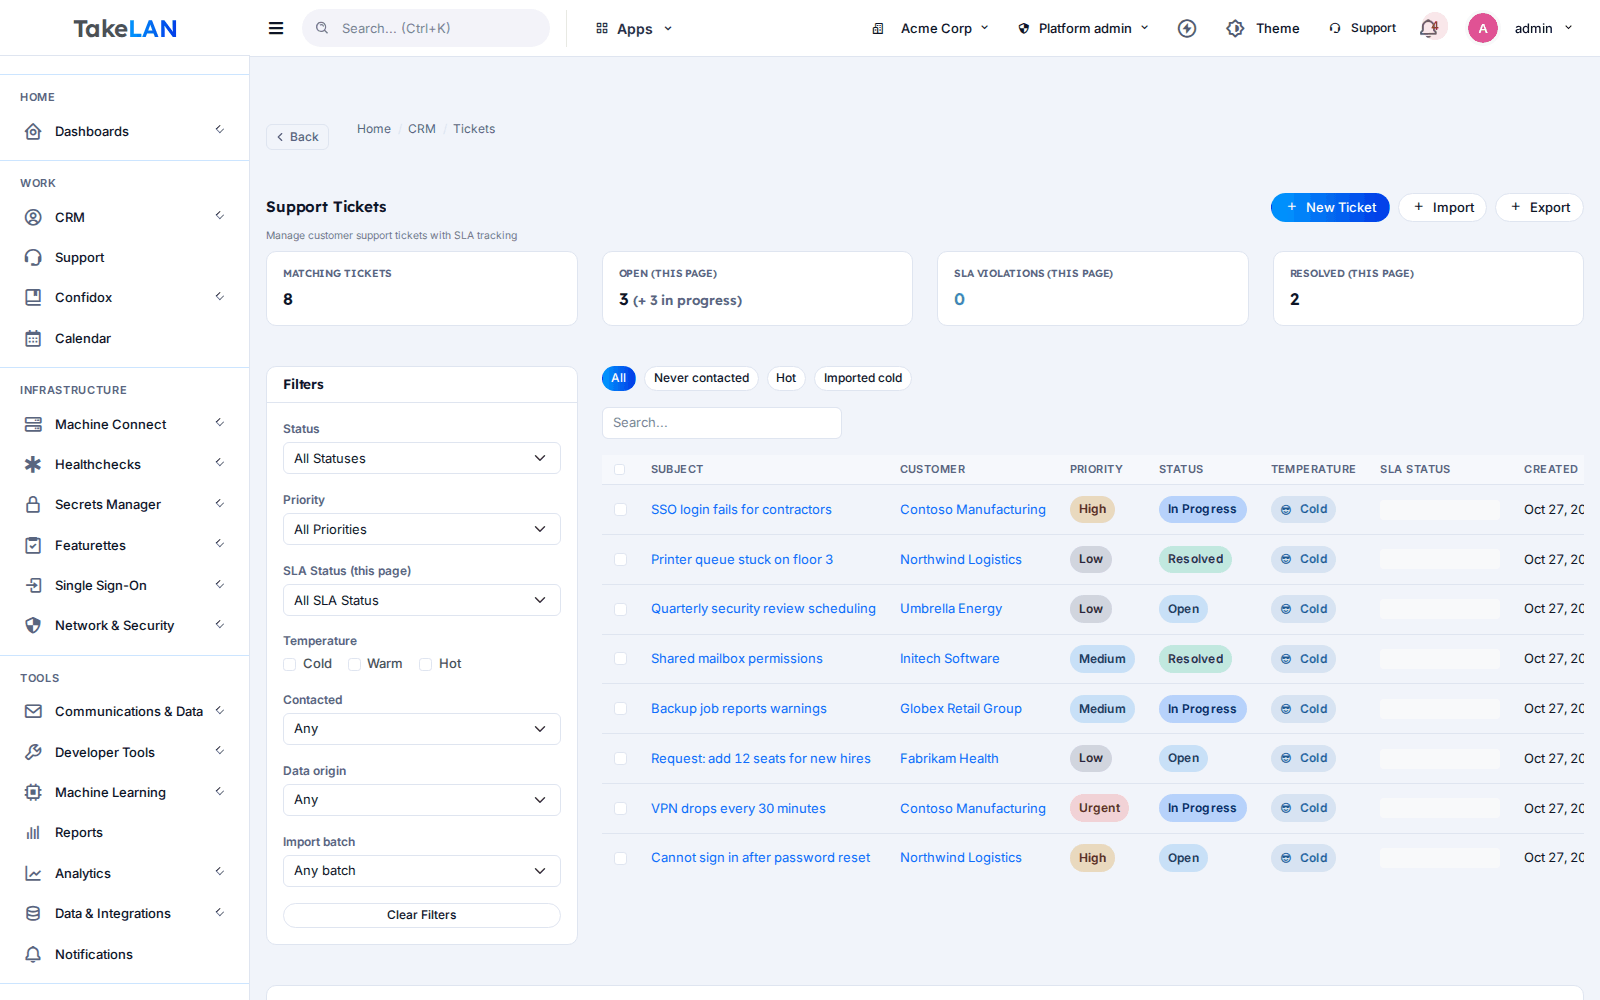
Task: Select the All filter tab
Action: [x=619, y=378]
